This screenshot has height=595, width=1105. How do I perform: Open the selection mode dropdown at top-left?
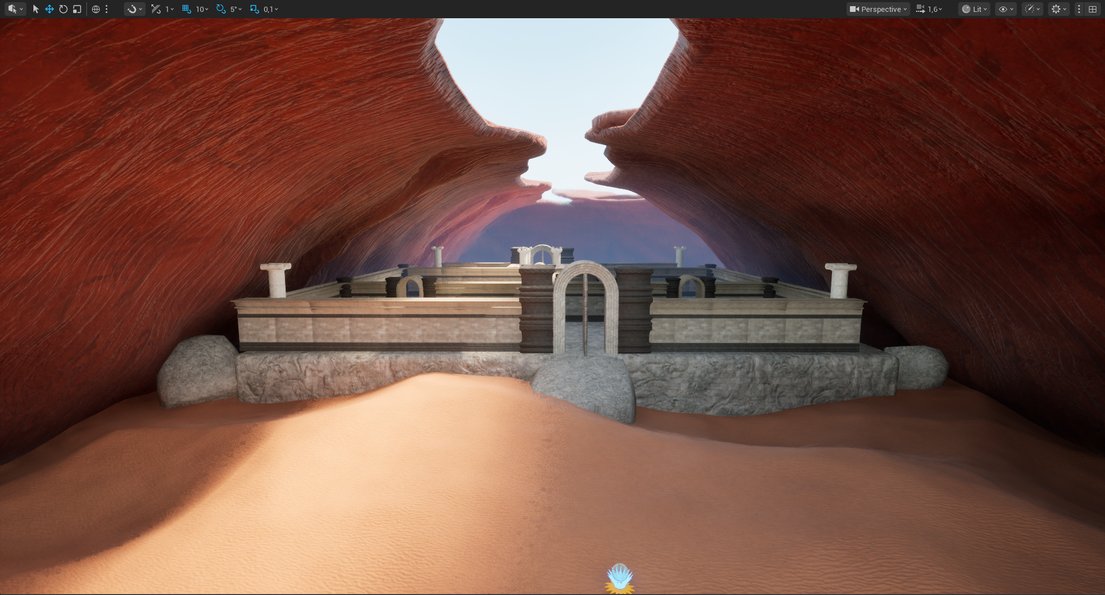15,9
